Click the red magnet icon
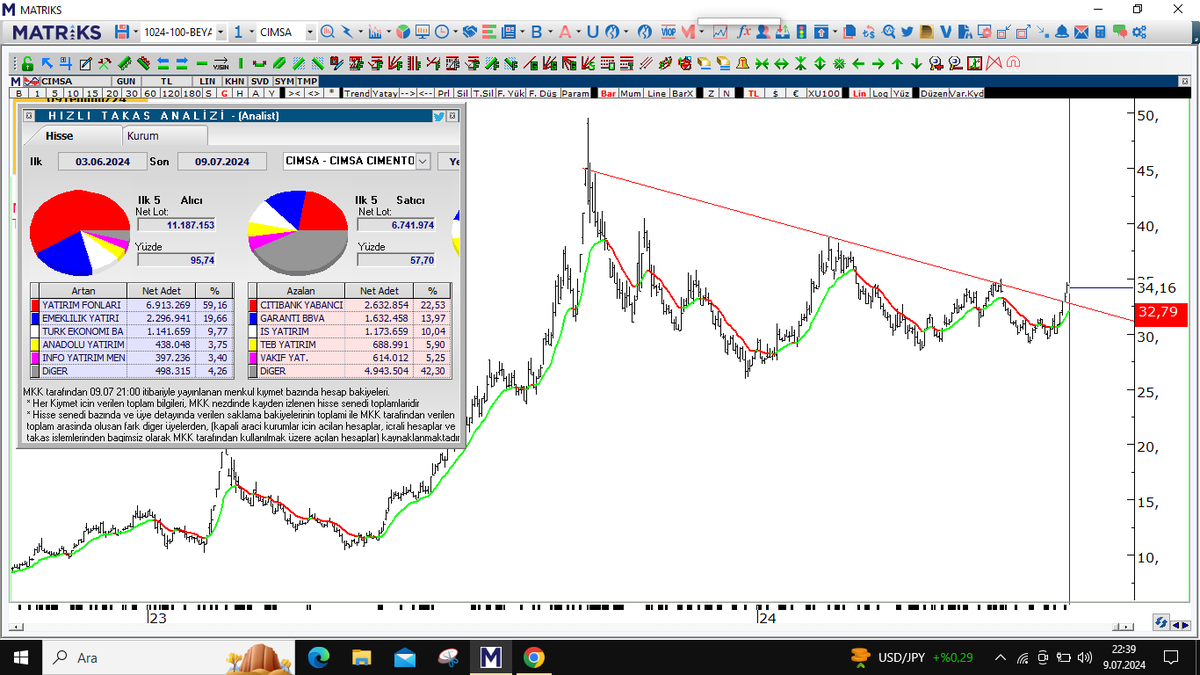Viewport: 1200px width, 675px height. 1013,64
